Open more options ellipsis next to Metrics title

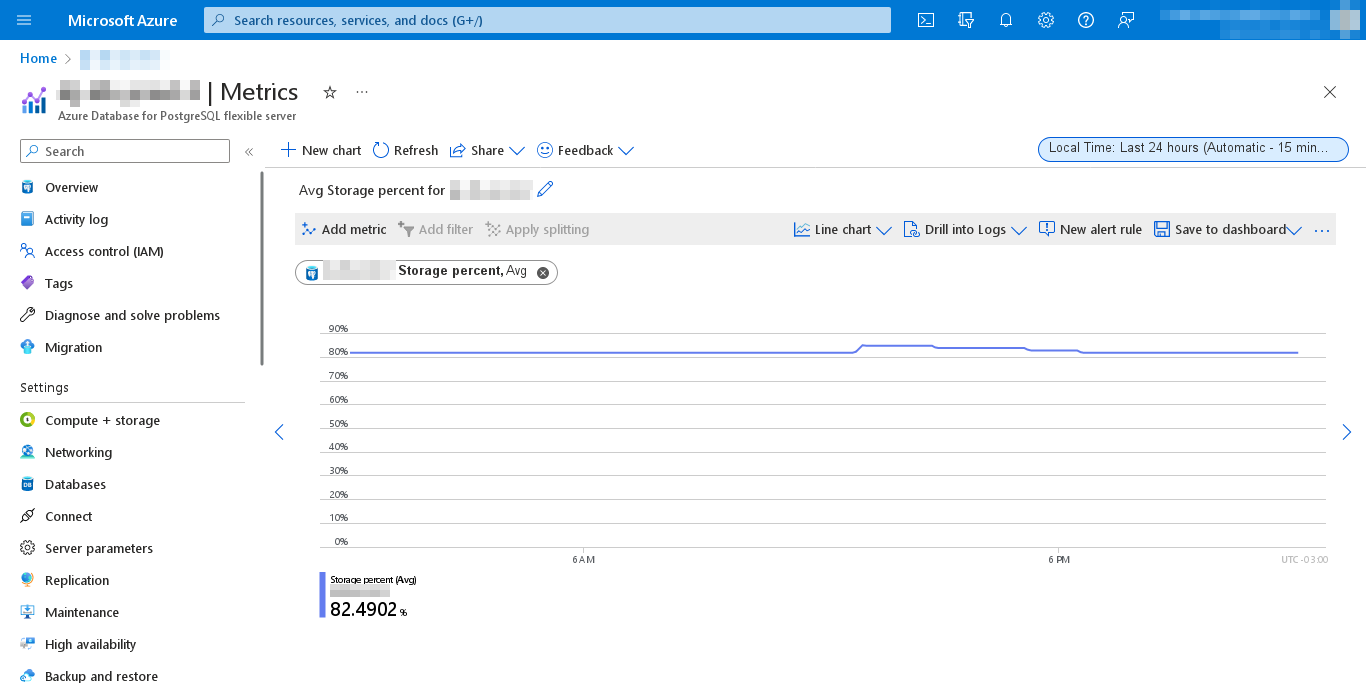click(362, 92)
